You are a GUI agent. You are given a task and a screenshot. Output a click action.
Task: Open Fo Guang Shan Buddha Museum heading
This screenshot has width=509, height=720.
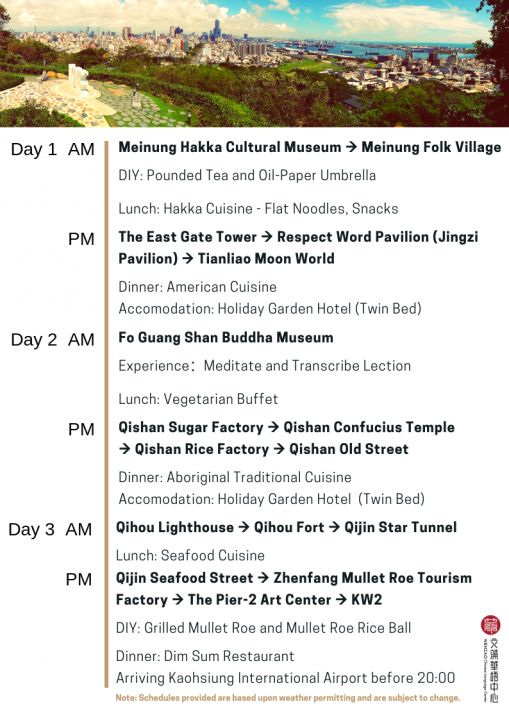coord(226,338)
